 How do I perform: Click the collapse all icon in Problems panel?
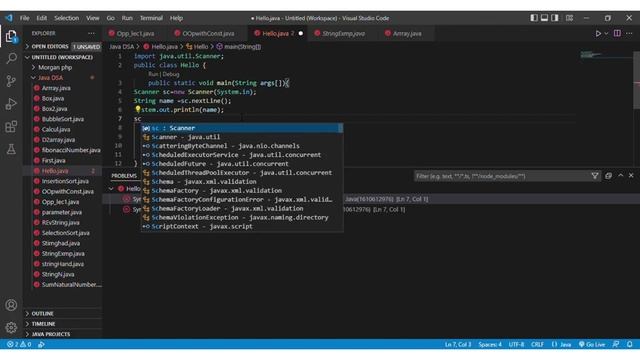click(608, 176)
